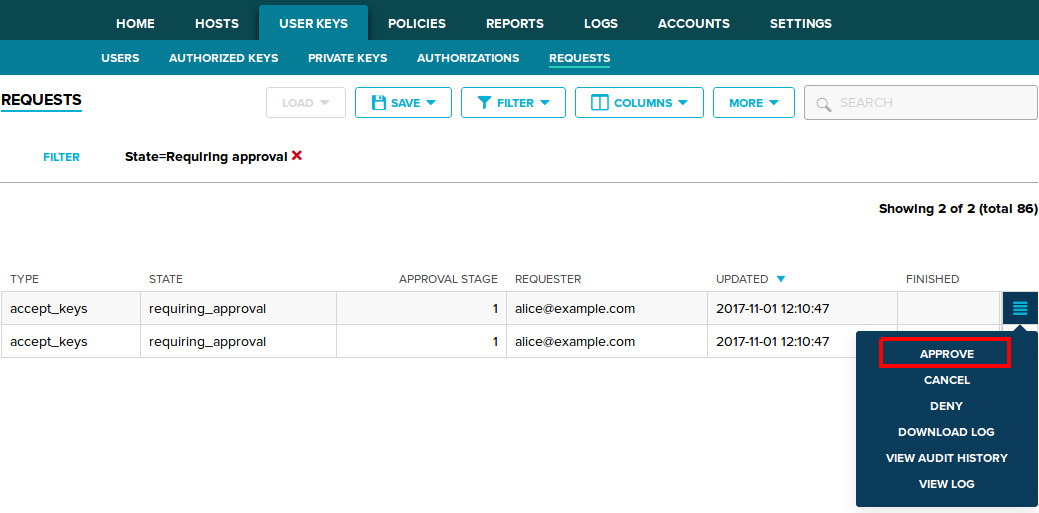Choose Approve from the context menu

(x=946, y=354)
